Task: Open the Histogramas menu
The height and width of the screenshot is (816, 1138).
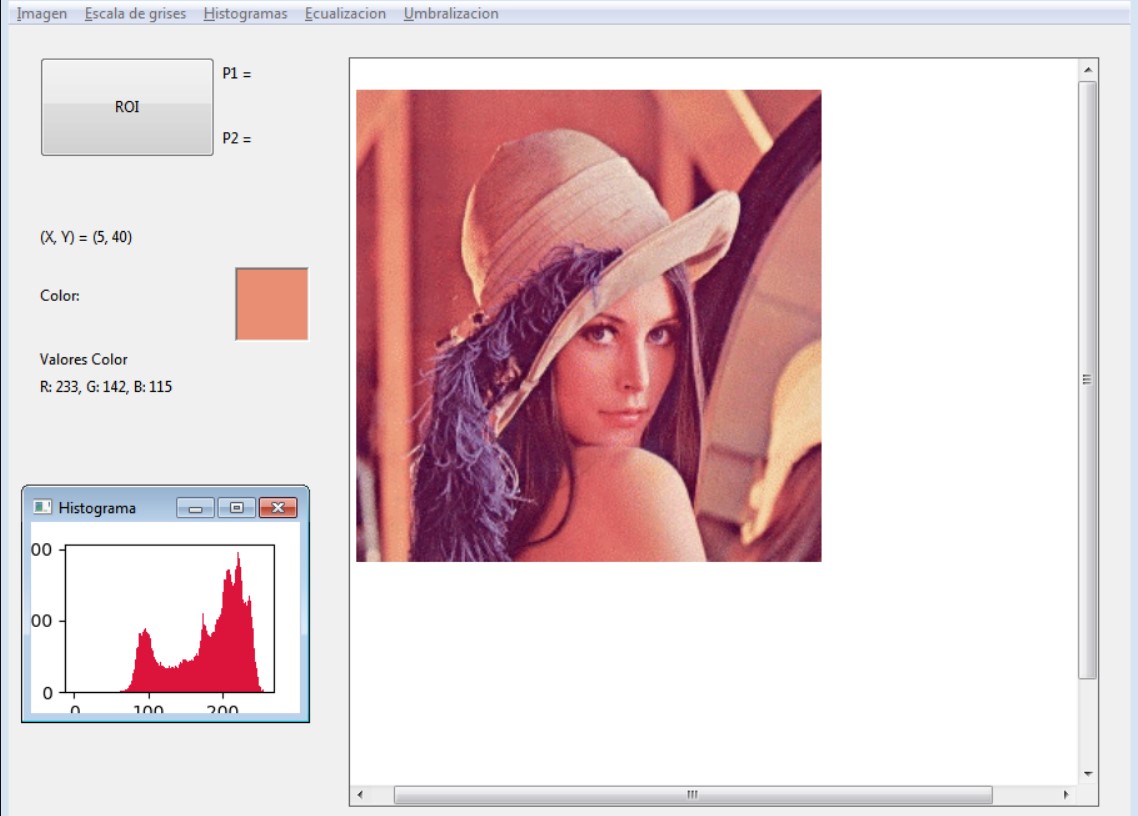Action: 245,14
